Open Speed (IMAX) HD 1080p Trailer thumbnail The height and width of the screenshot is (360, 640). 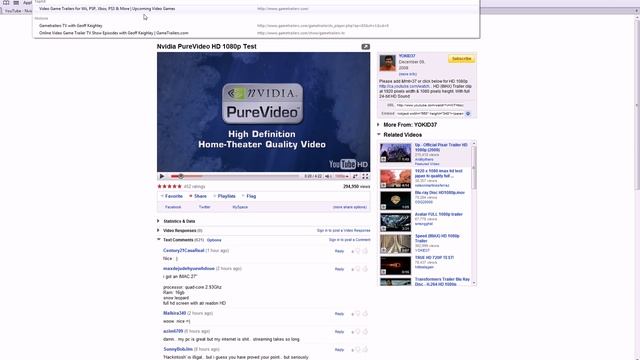(x=396, y=244)
